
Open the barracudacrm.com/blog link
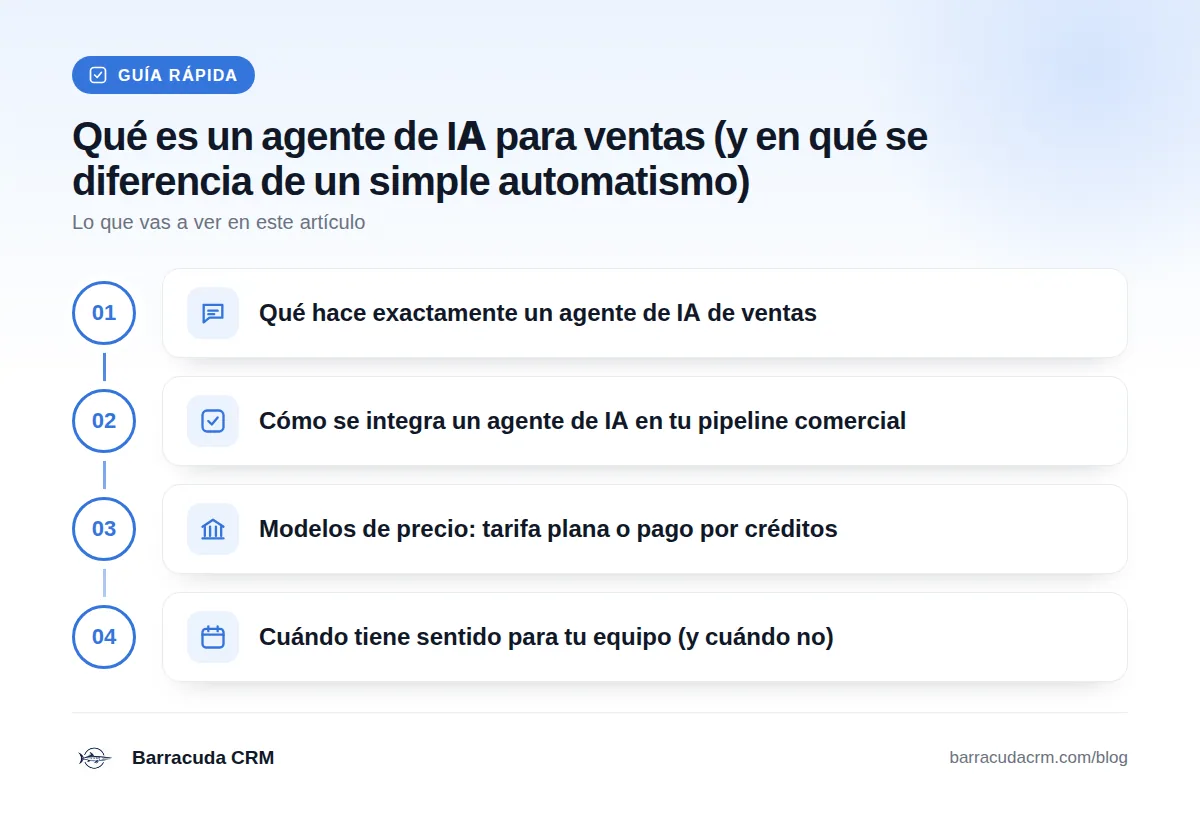click(x=1038, y=758)
